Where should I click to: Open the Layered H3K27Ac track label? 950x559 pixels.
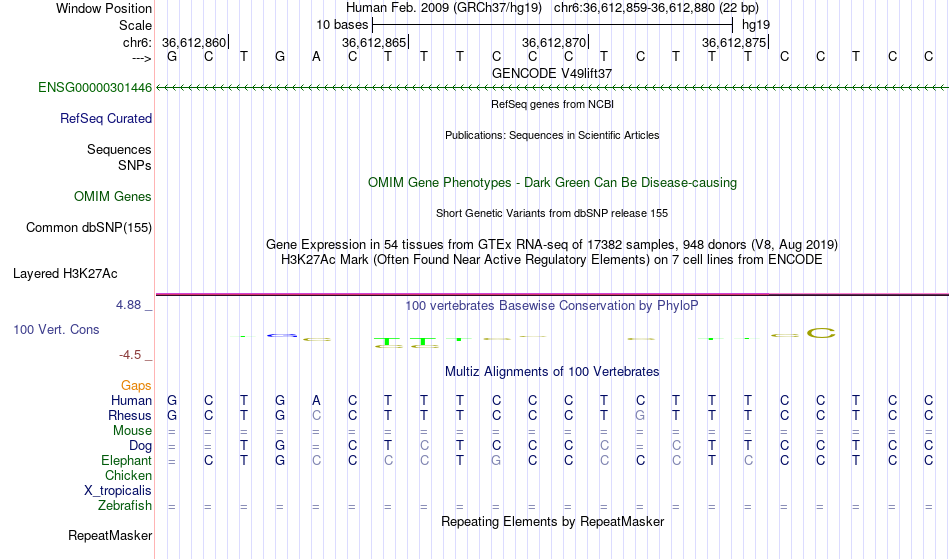click(x=65, y=274)
